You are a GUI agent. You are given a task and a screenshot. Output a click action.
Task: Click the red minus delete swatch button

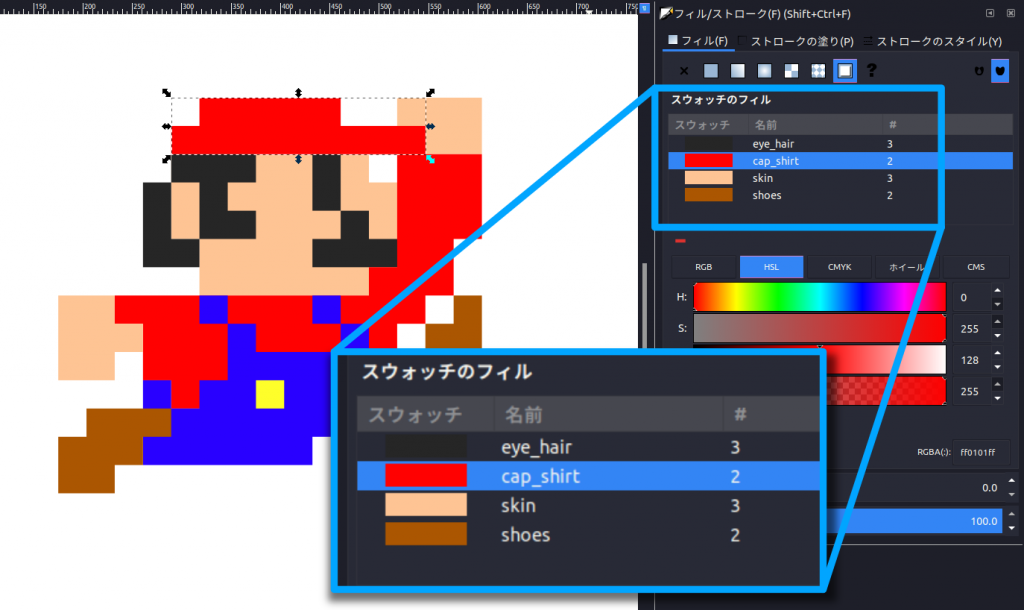pyautogui.click(x=680, y=241)
